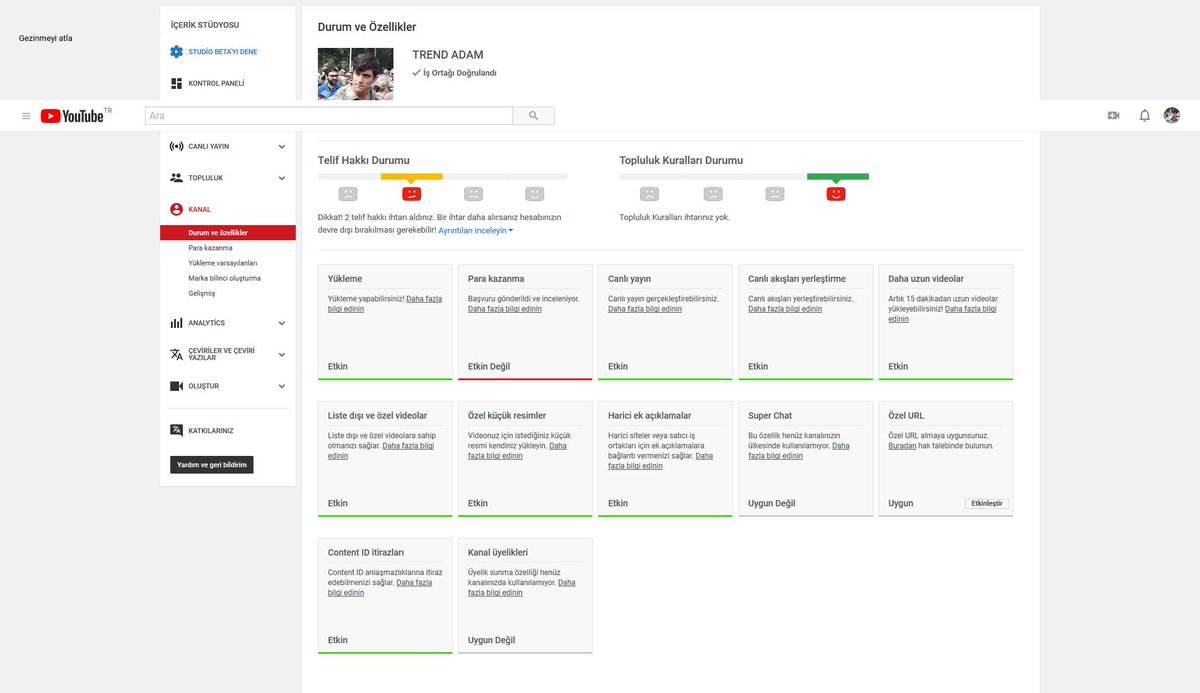Screen dimensions: 1200x693
Task: Click the red copyright strike face icon
Action: [x=411, y=194]
